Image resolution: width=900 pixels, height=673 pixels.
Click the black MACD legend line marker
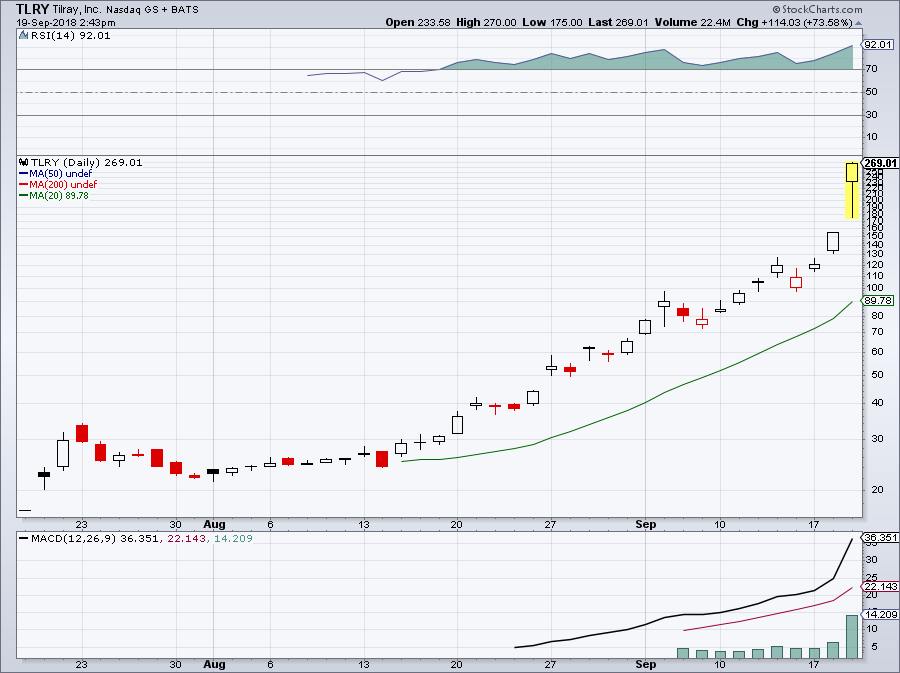click(x=24, y=538)
